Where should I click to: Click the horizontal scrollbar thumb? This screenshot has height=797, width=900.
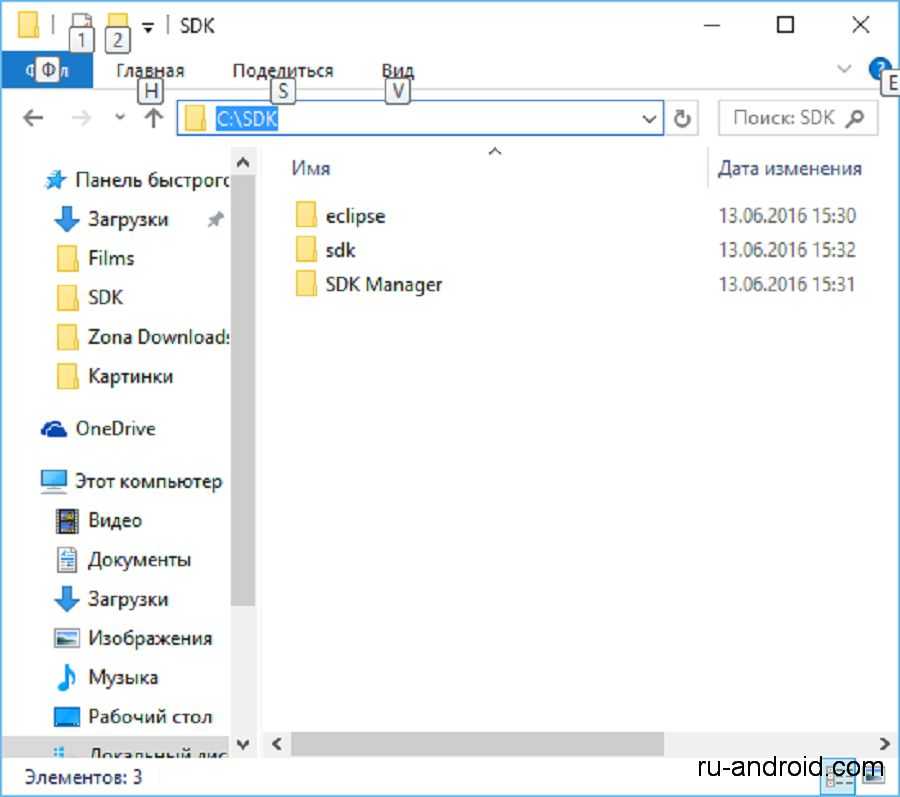[x=478, y=744]
